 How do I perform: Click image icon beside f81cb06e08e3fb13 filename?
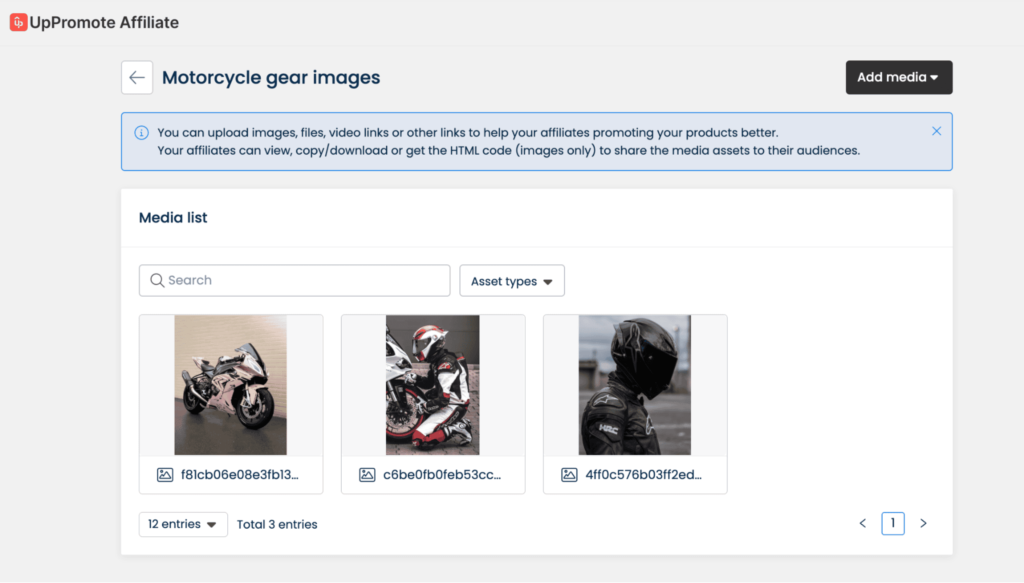165,475
